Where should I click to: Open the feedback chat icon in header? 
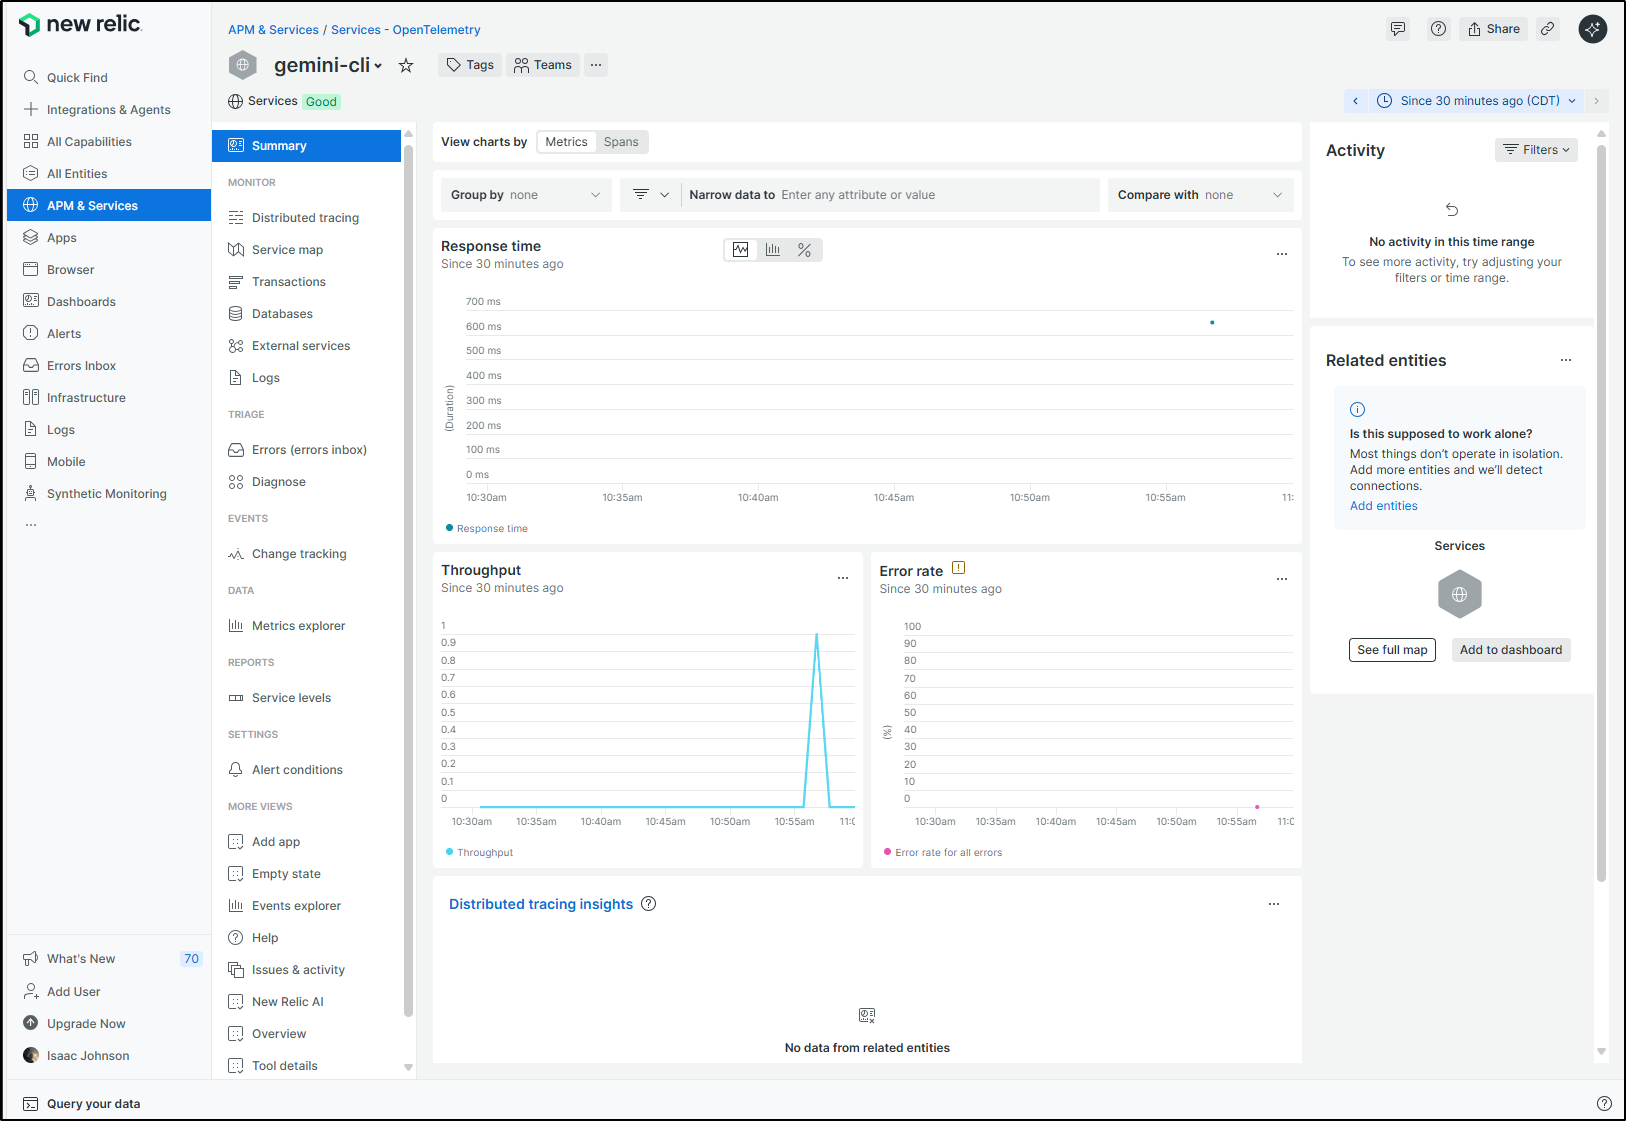pos(1398,29)
